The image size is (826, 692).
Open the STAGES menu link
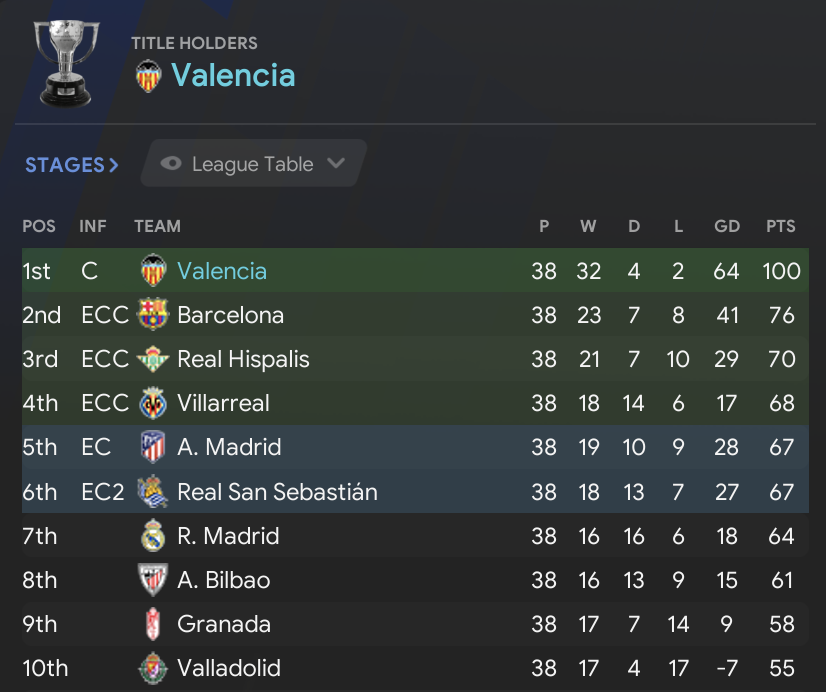[x=65, y=163]
